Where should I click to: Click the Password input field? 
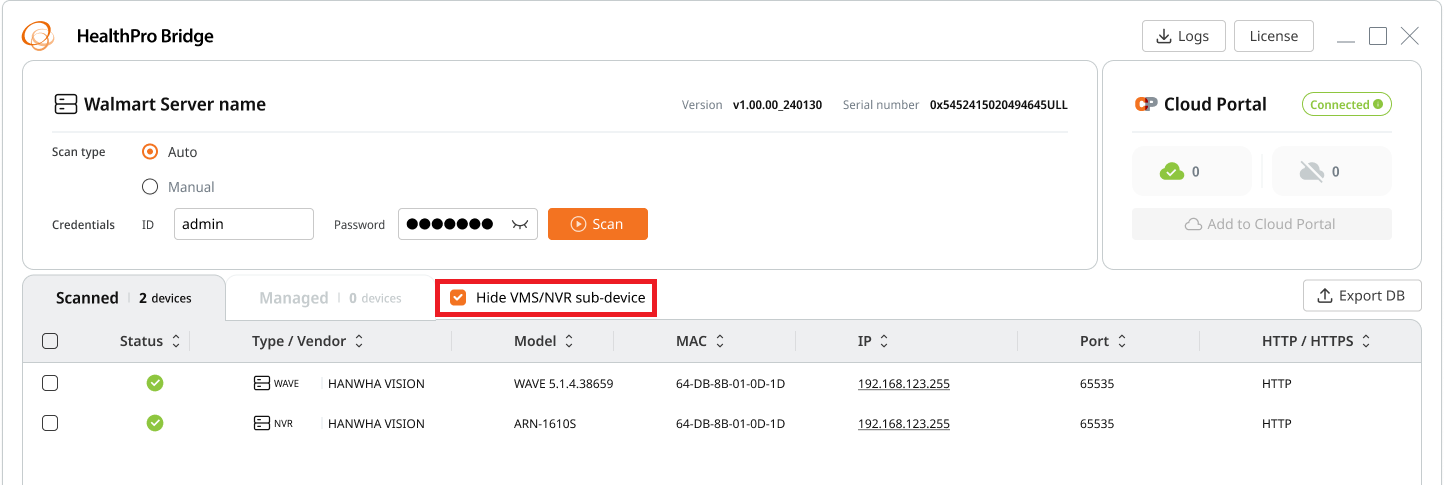[468, 224]
